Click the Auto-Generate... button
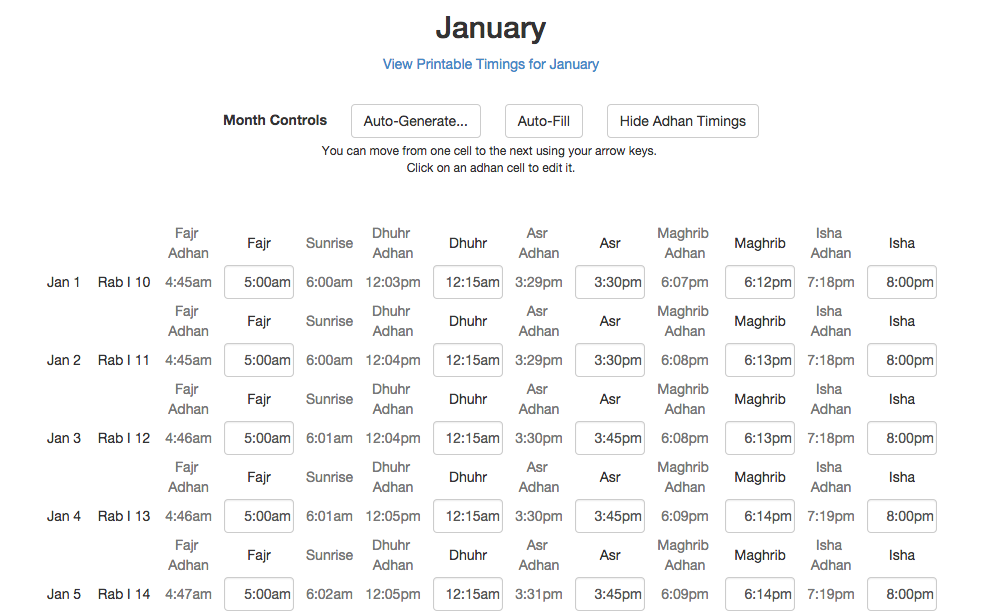1003x615 pixels. pyautogui.click(x=416, y=121)
